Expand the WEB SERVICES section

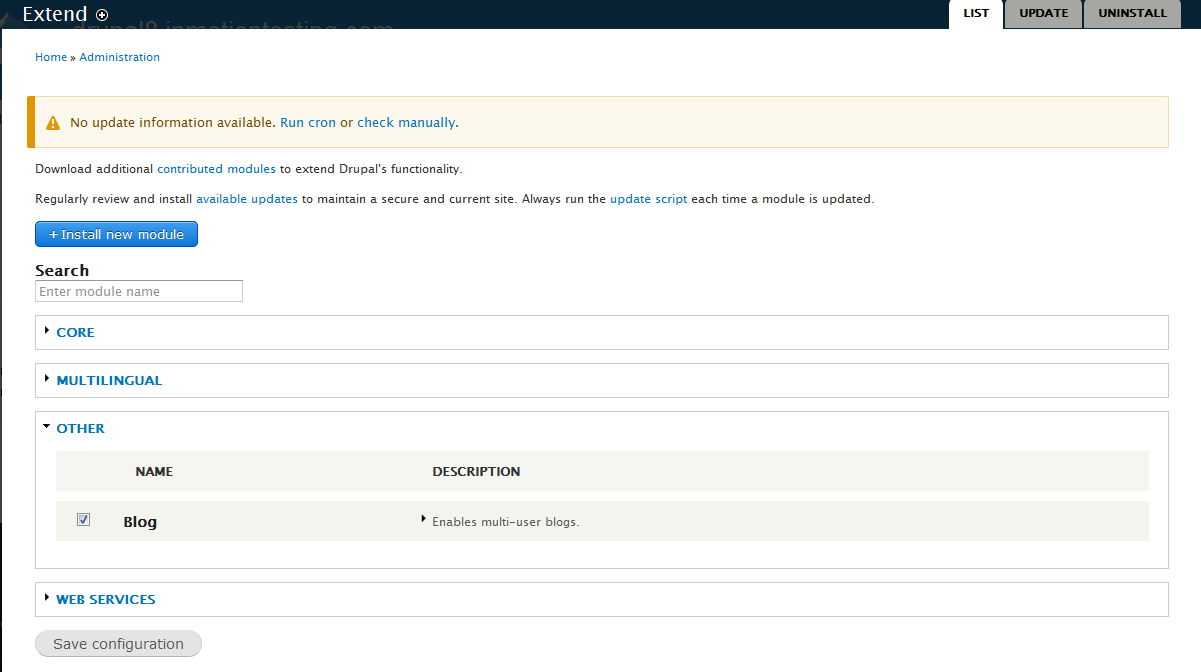(x=105, y=599)
